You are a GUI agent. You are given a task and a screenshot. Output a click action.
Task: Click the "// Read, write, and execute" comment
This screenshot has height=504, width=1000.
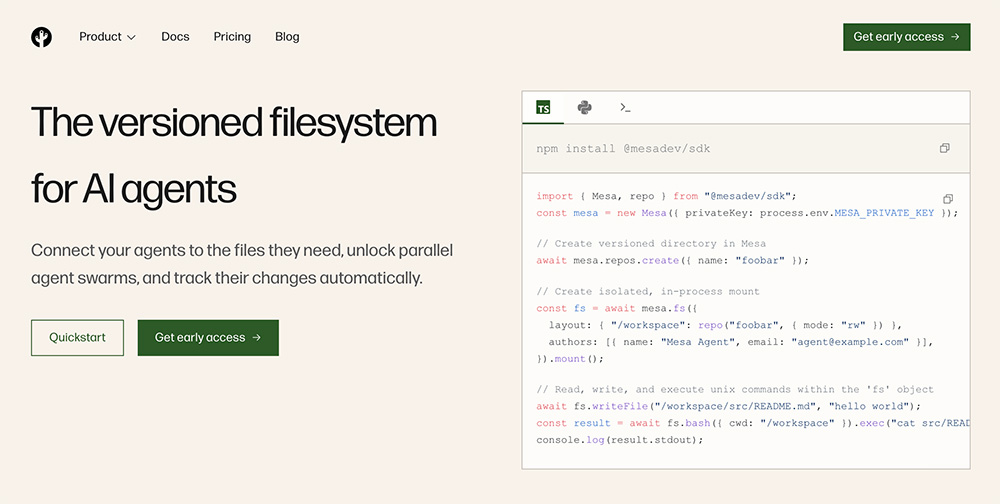coord(734,389)
